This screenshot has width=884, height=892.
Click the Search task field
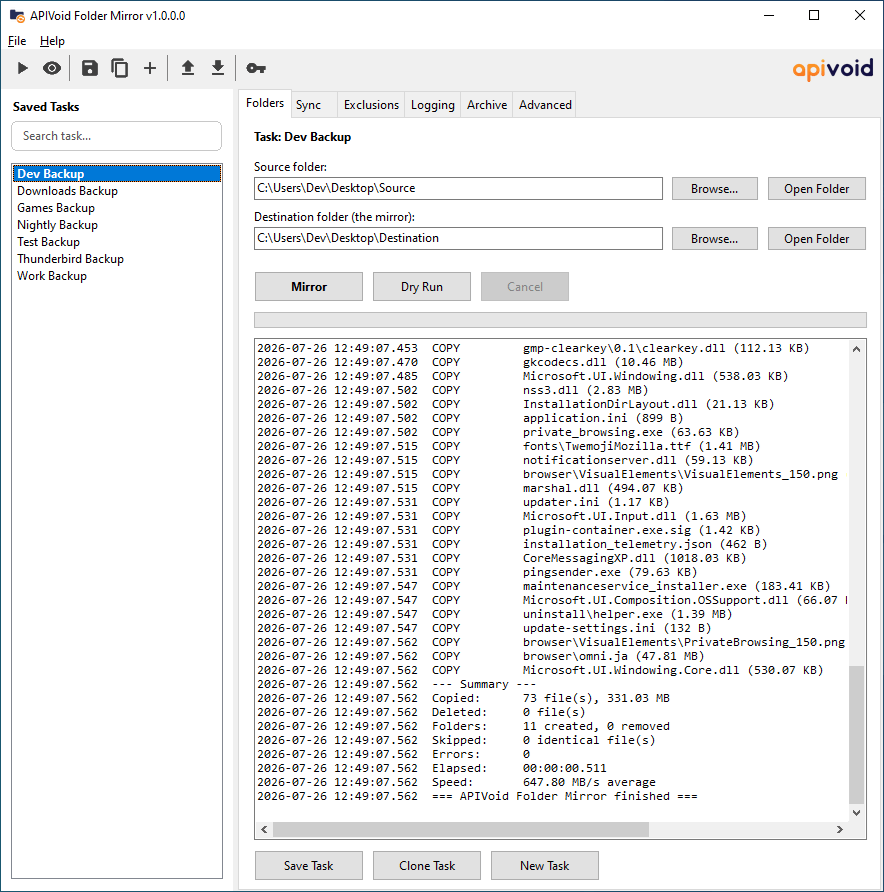tap(117, 136)
